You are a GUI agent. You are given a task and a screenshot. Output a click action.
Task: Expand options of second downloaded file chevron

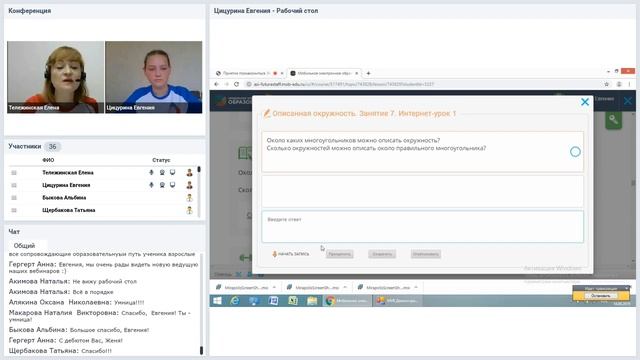pos(345,287)
